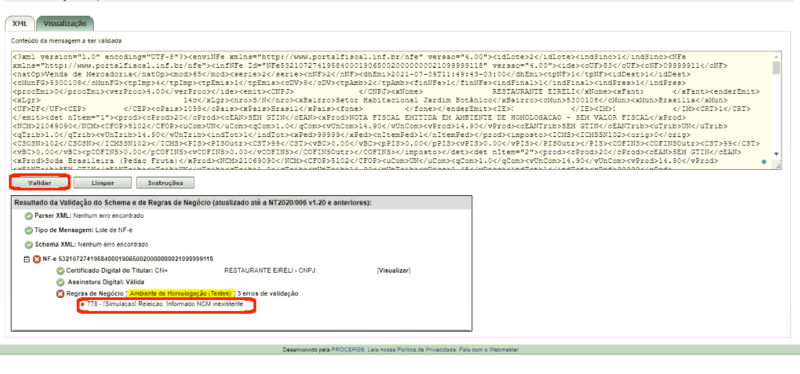800x374 pixels.
Task: Click the 'Parser XML: Nenhum erro encontrado' row
Action: click(89, 216)
